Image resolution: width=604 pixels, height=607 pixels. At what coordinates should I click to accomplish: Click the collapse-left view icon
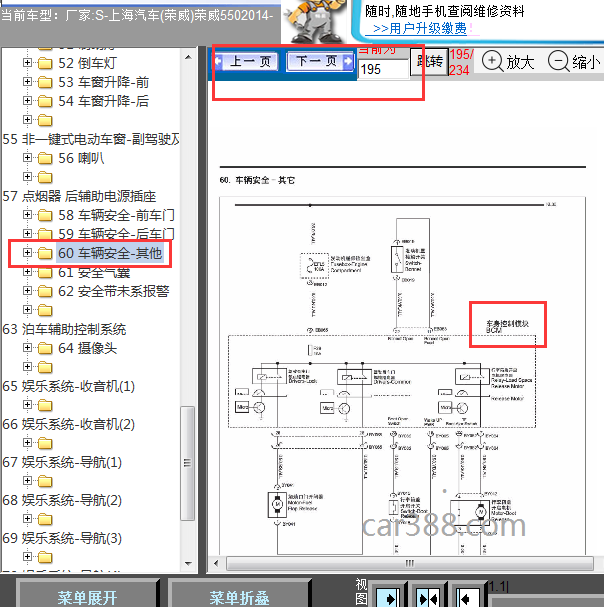coord(467,598)
